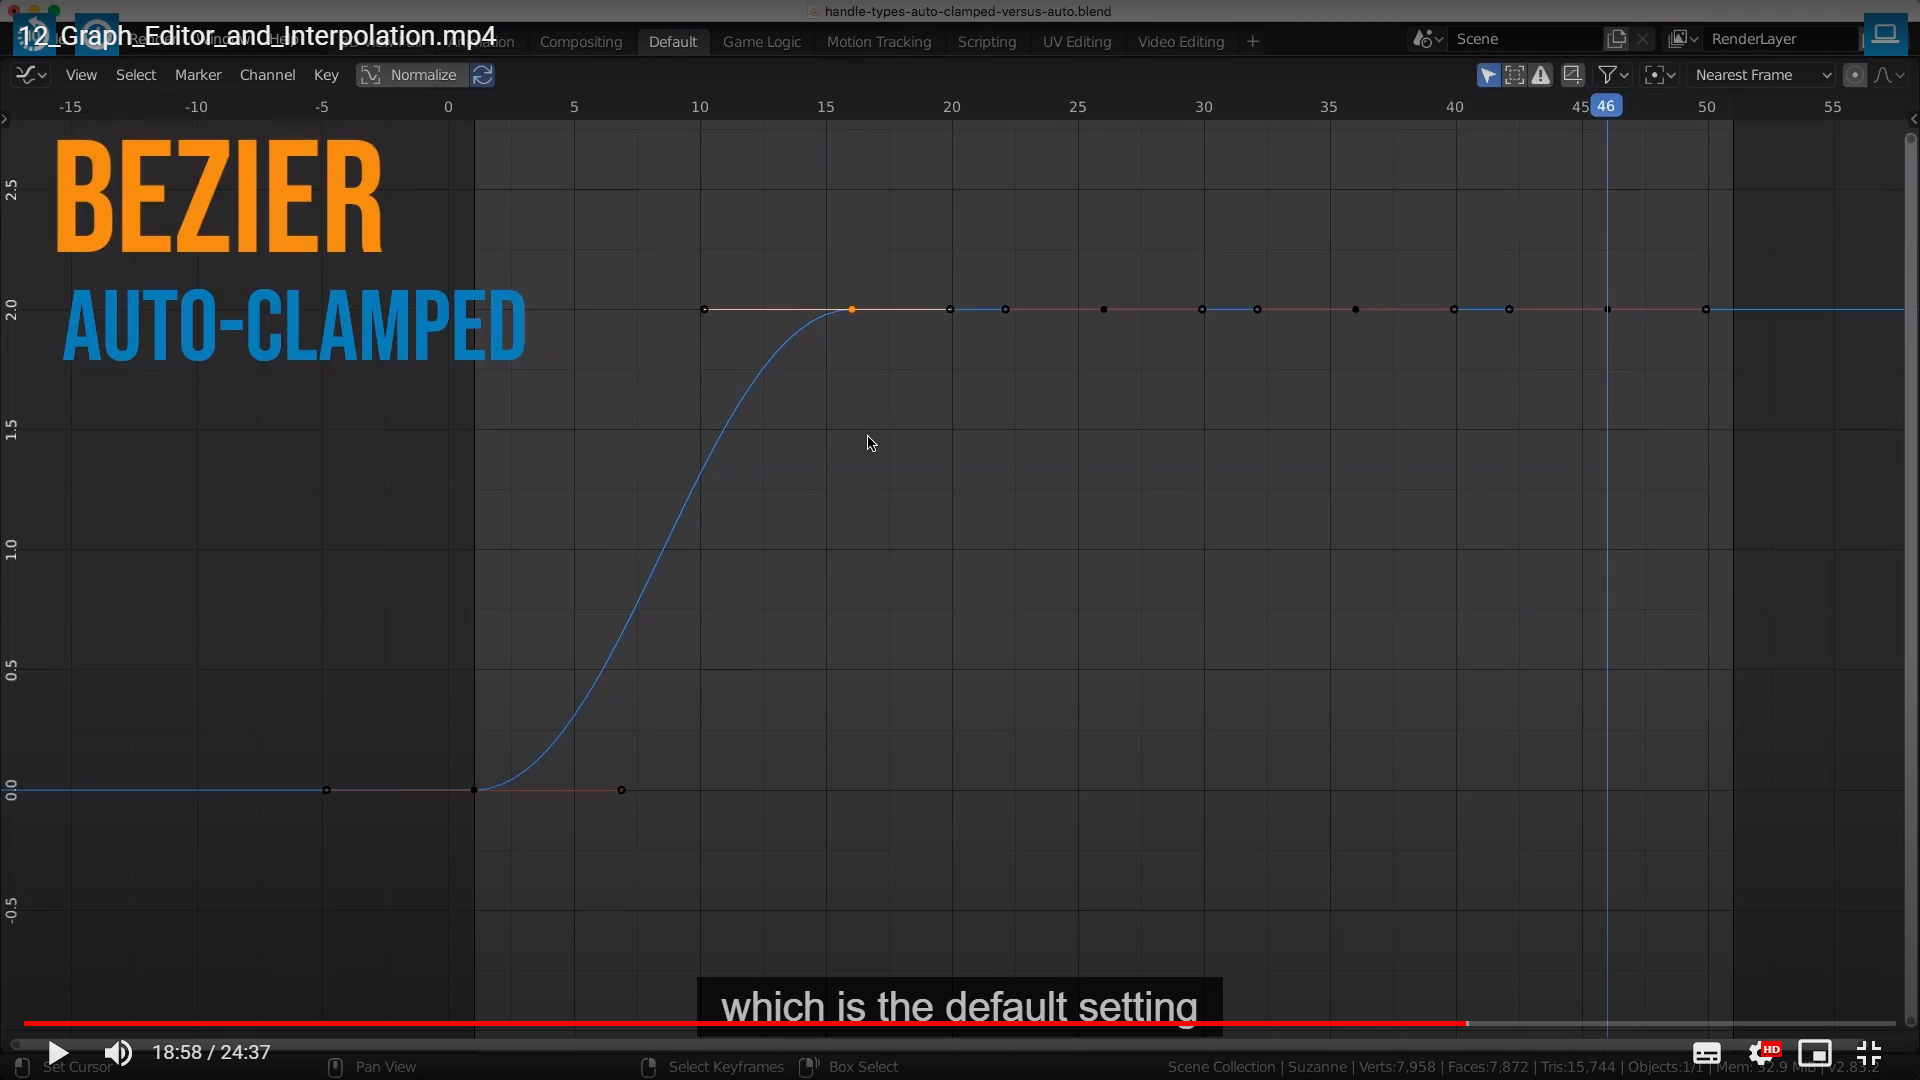Play the video
Image resolution: width=1920 pixels, height=1080 pixels.
(57, 1053)
